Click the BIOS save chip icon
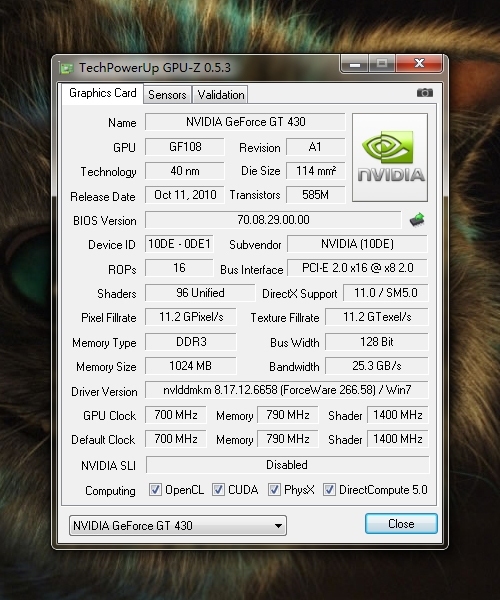 [x=417, y=220]
